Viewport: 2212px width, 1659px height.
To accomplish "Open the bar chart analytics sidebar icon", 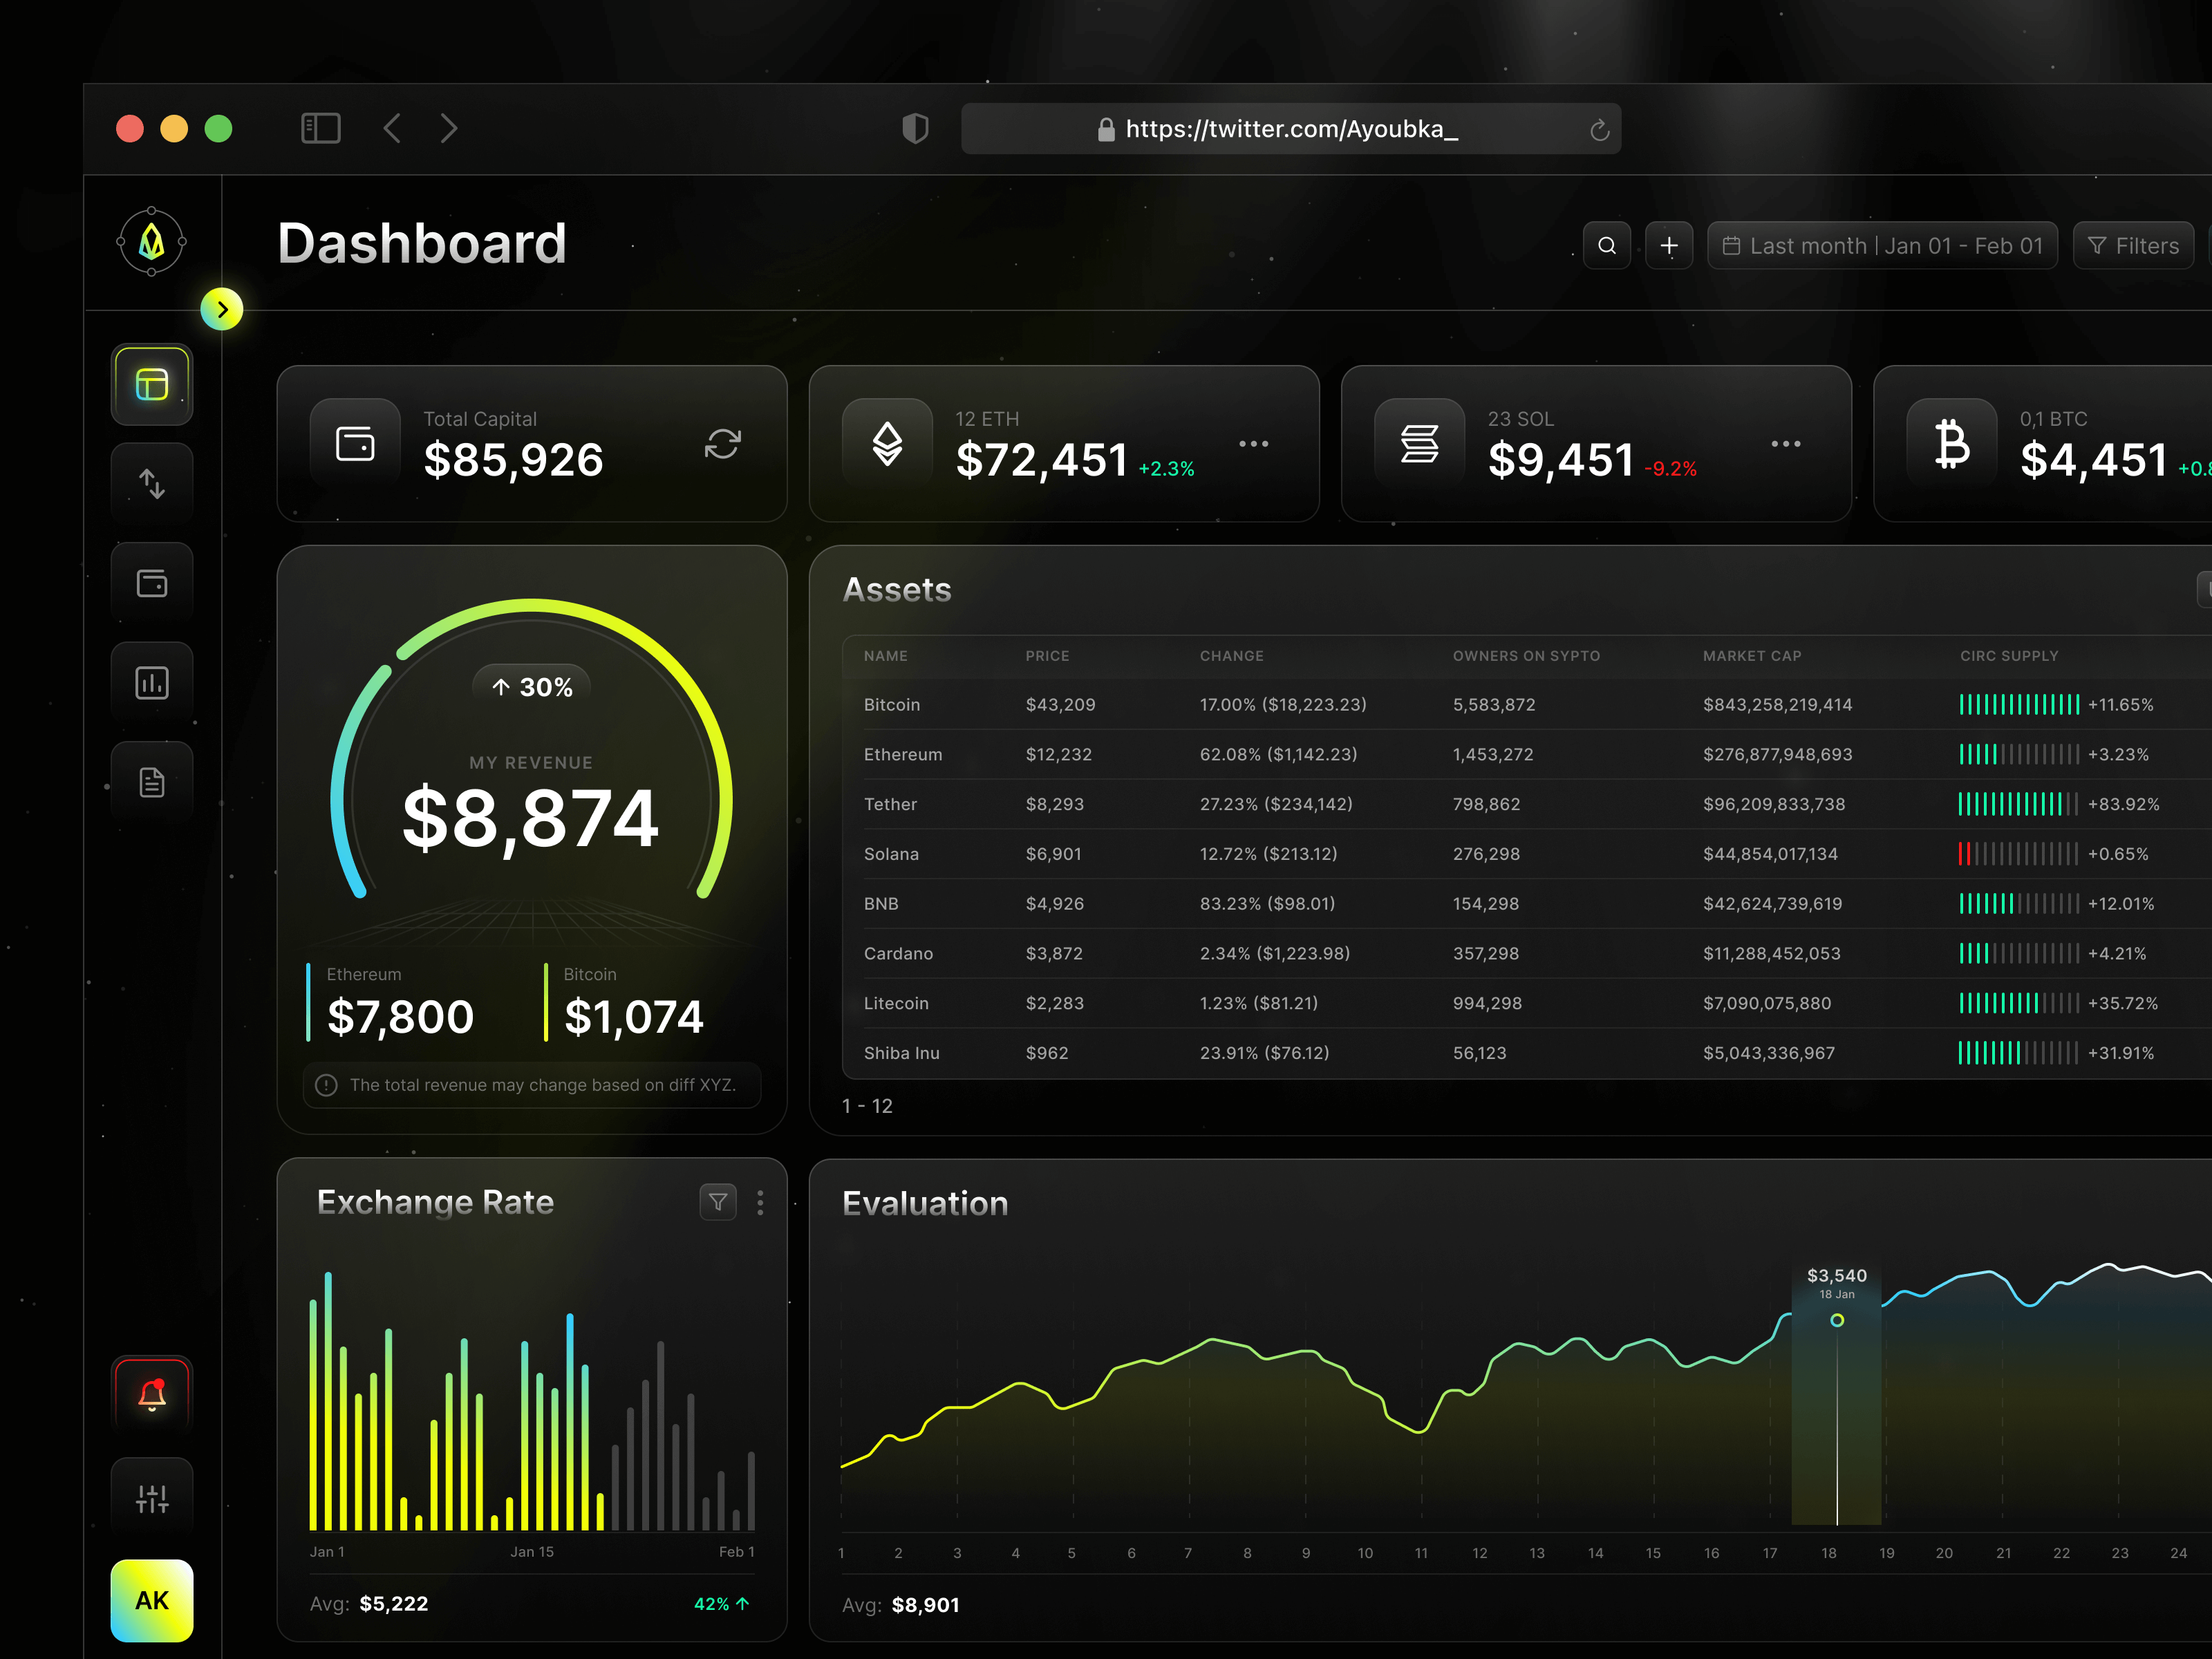I will coord(152,683).
